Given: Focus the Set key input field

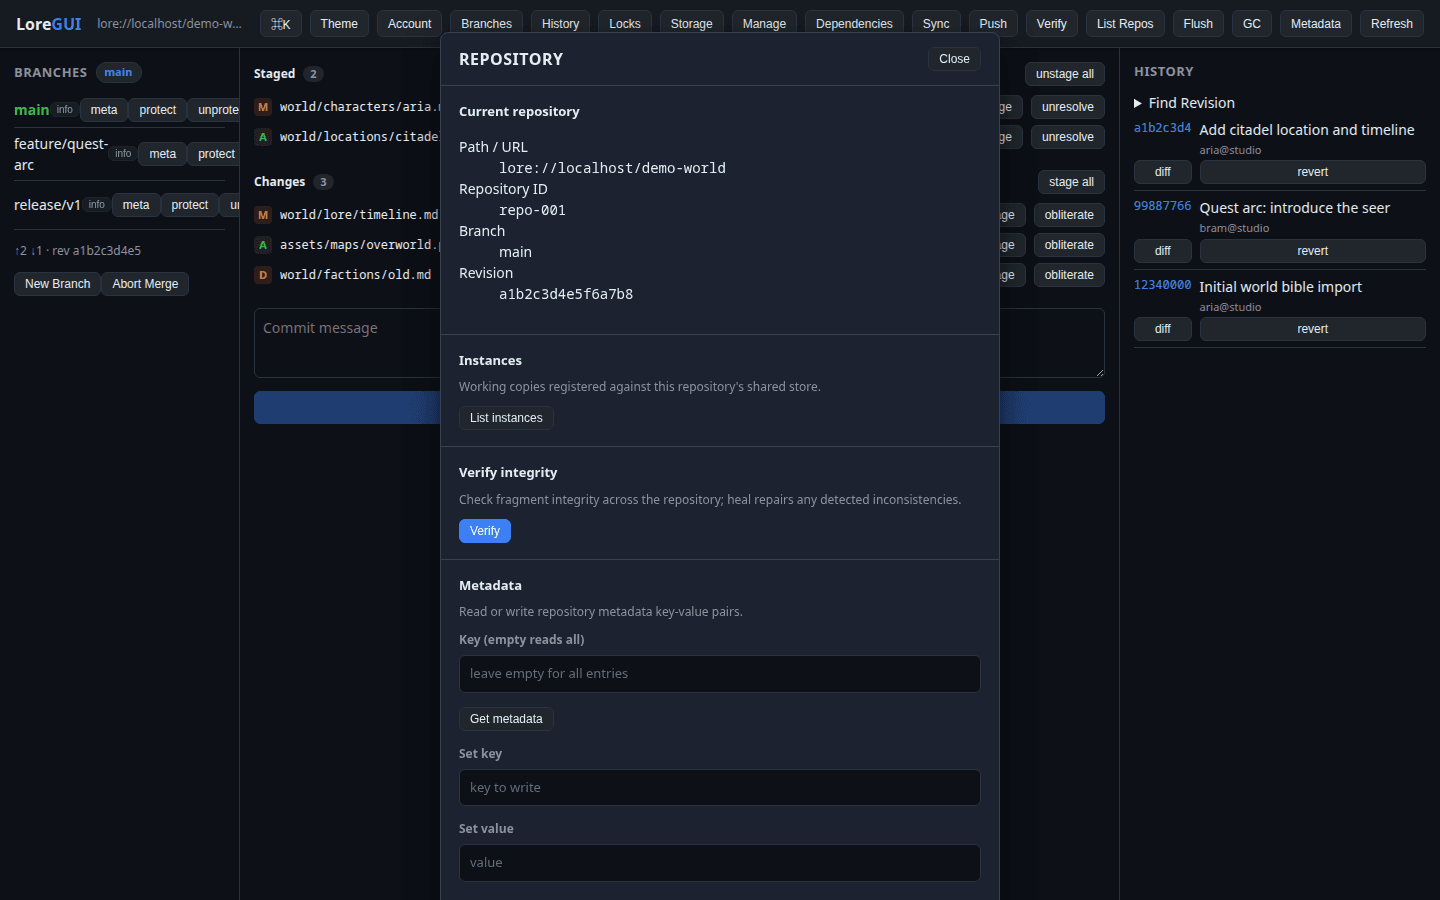Looking at the screenshot, I should pos(720,788).
